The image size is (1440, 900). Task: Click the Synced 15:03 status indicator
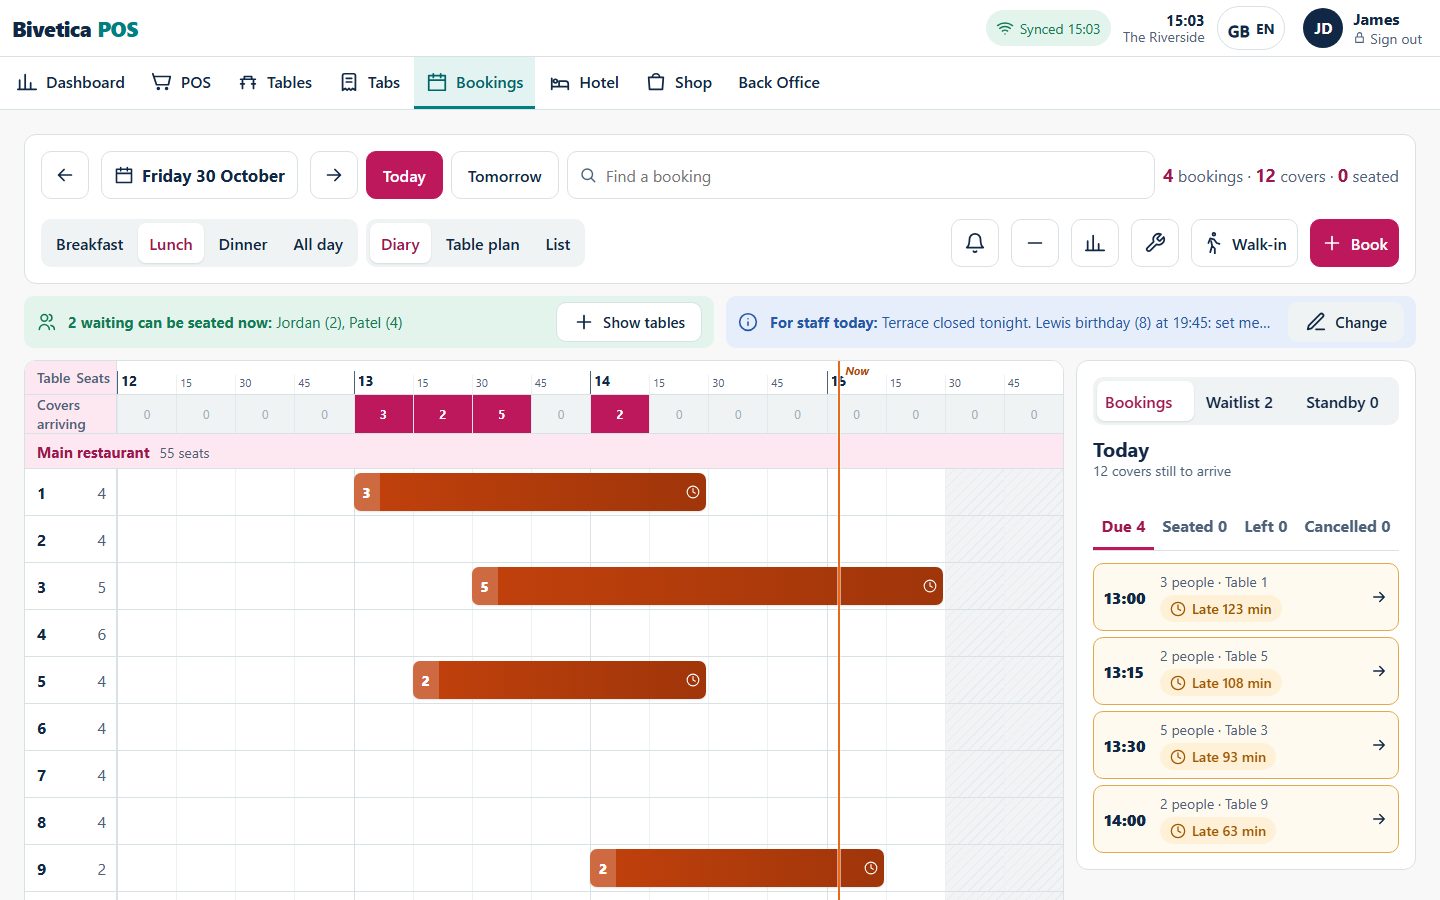pyautogui.click(x=1048, y=29)
